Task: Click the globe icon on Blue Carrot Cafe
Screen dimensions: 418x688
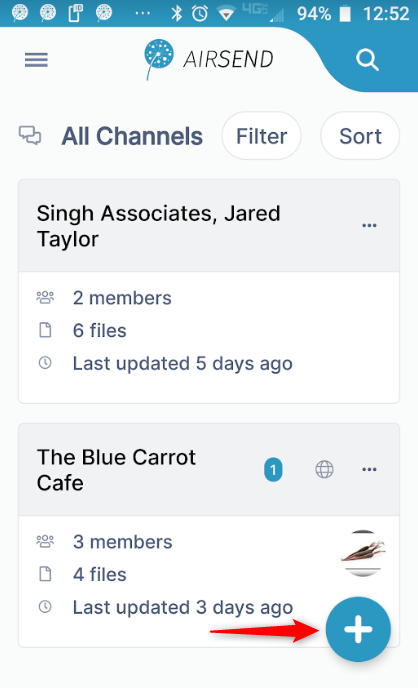Action: coord(324,469)
